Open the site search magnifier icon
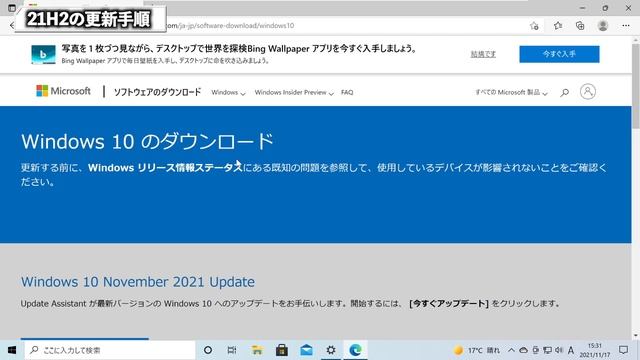Image resolution: width=640 pixels, height=360 pixels. [564, 93]
